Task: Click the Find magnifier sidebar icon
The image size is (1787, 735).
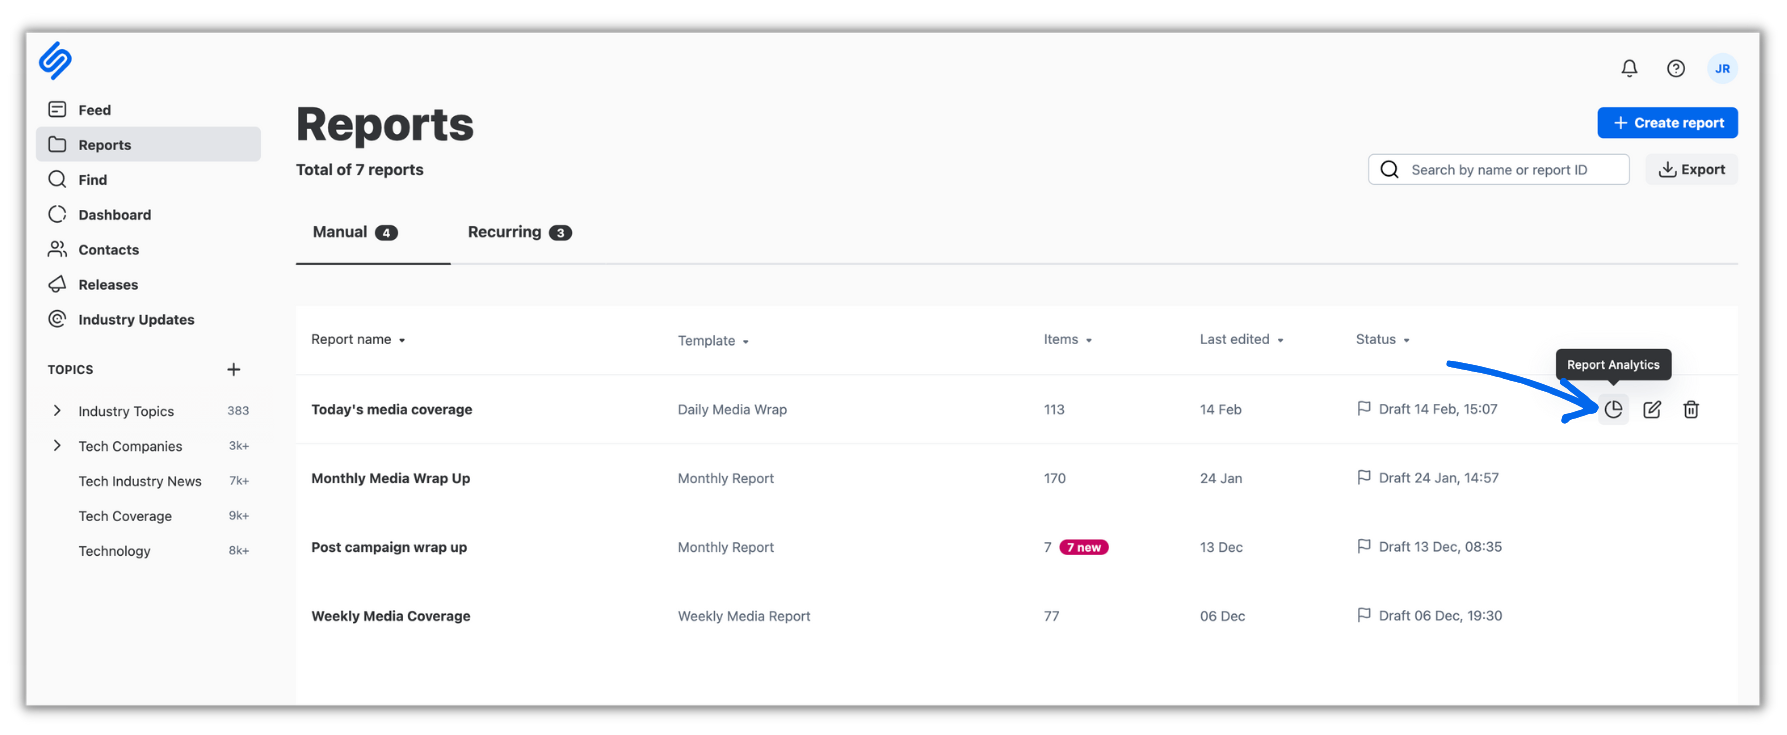Action: pos(58,179)
